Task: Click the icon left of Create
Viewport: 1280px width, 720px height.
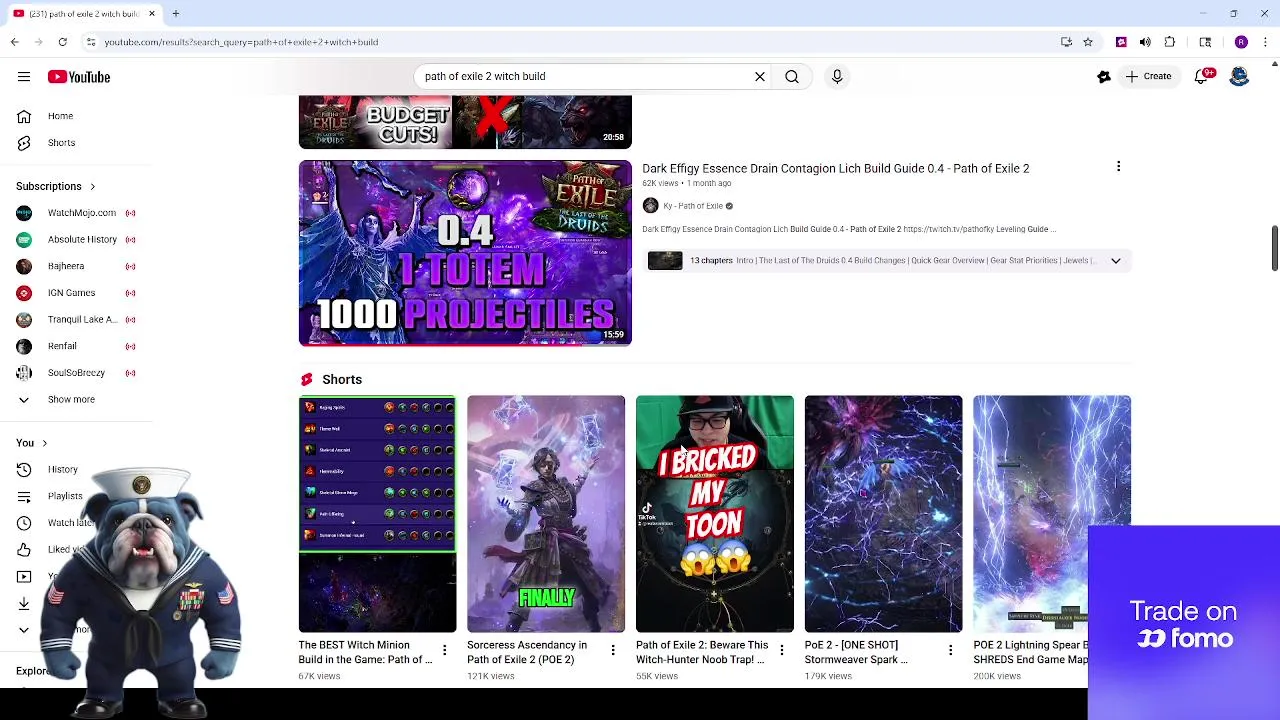Action: tap(1104, 77)
